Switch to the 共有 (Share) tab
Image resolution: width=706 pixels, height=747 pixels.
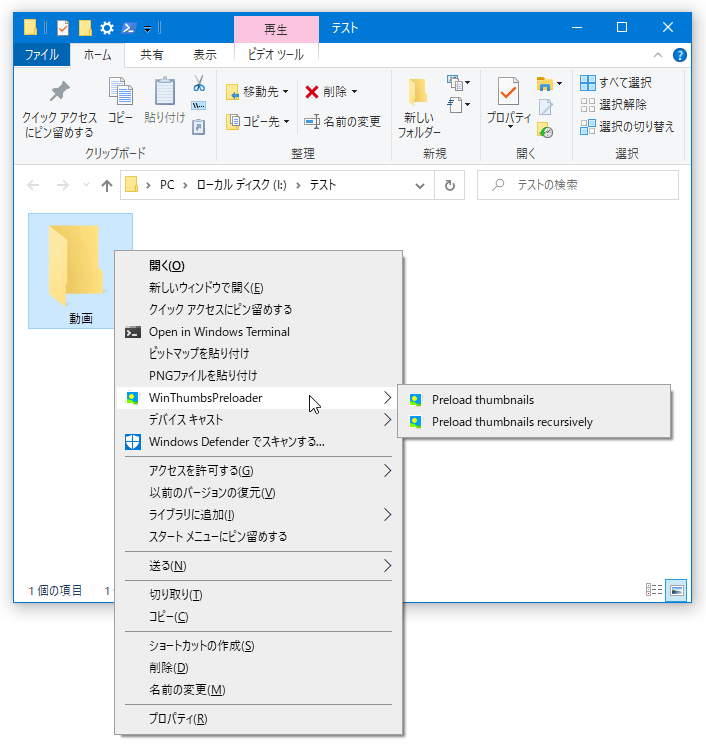[x=151, y=55]
